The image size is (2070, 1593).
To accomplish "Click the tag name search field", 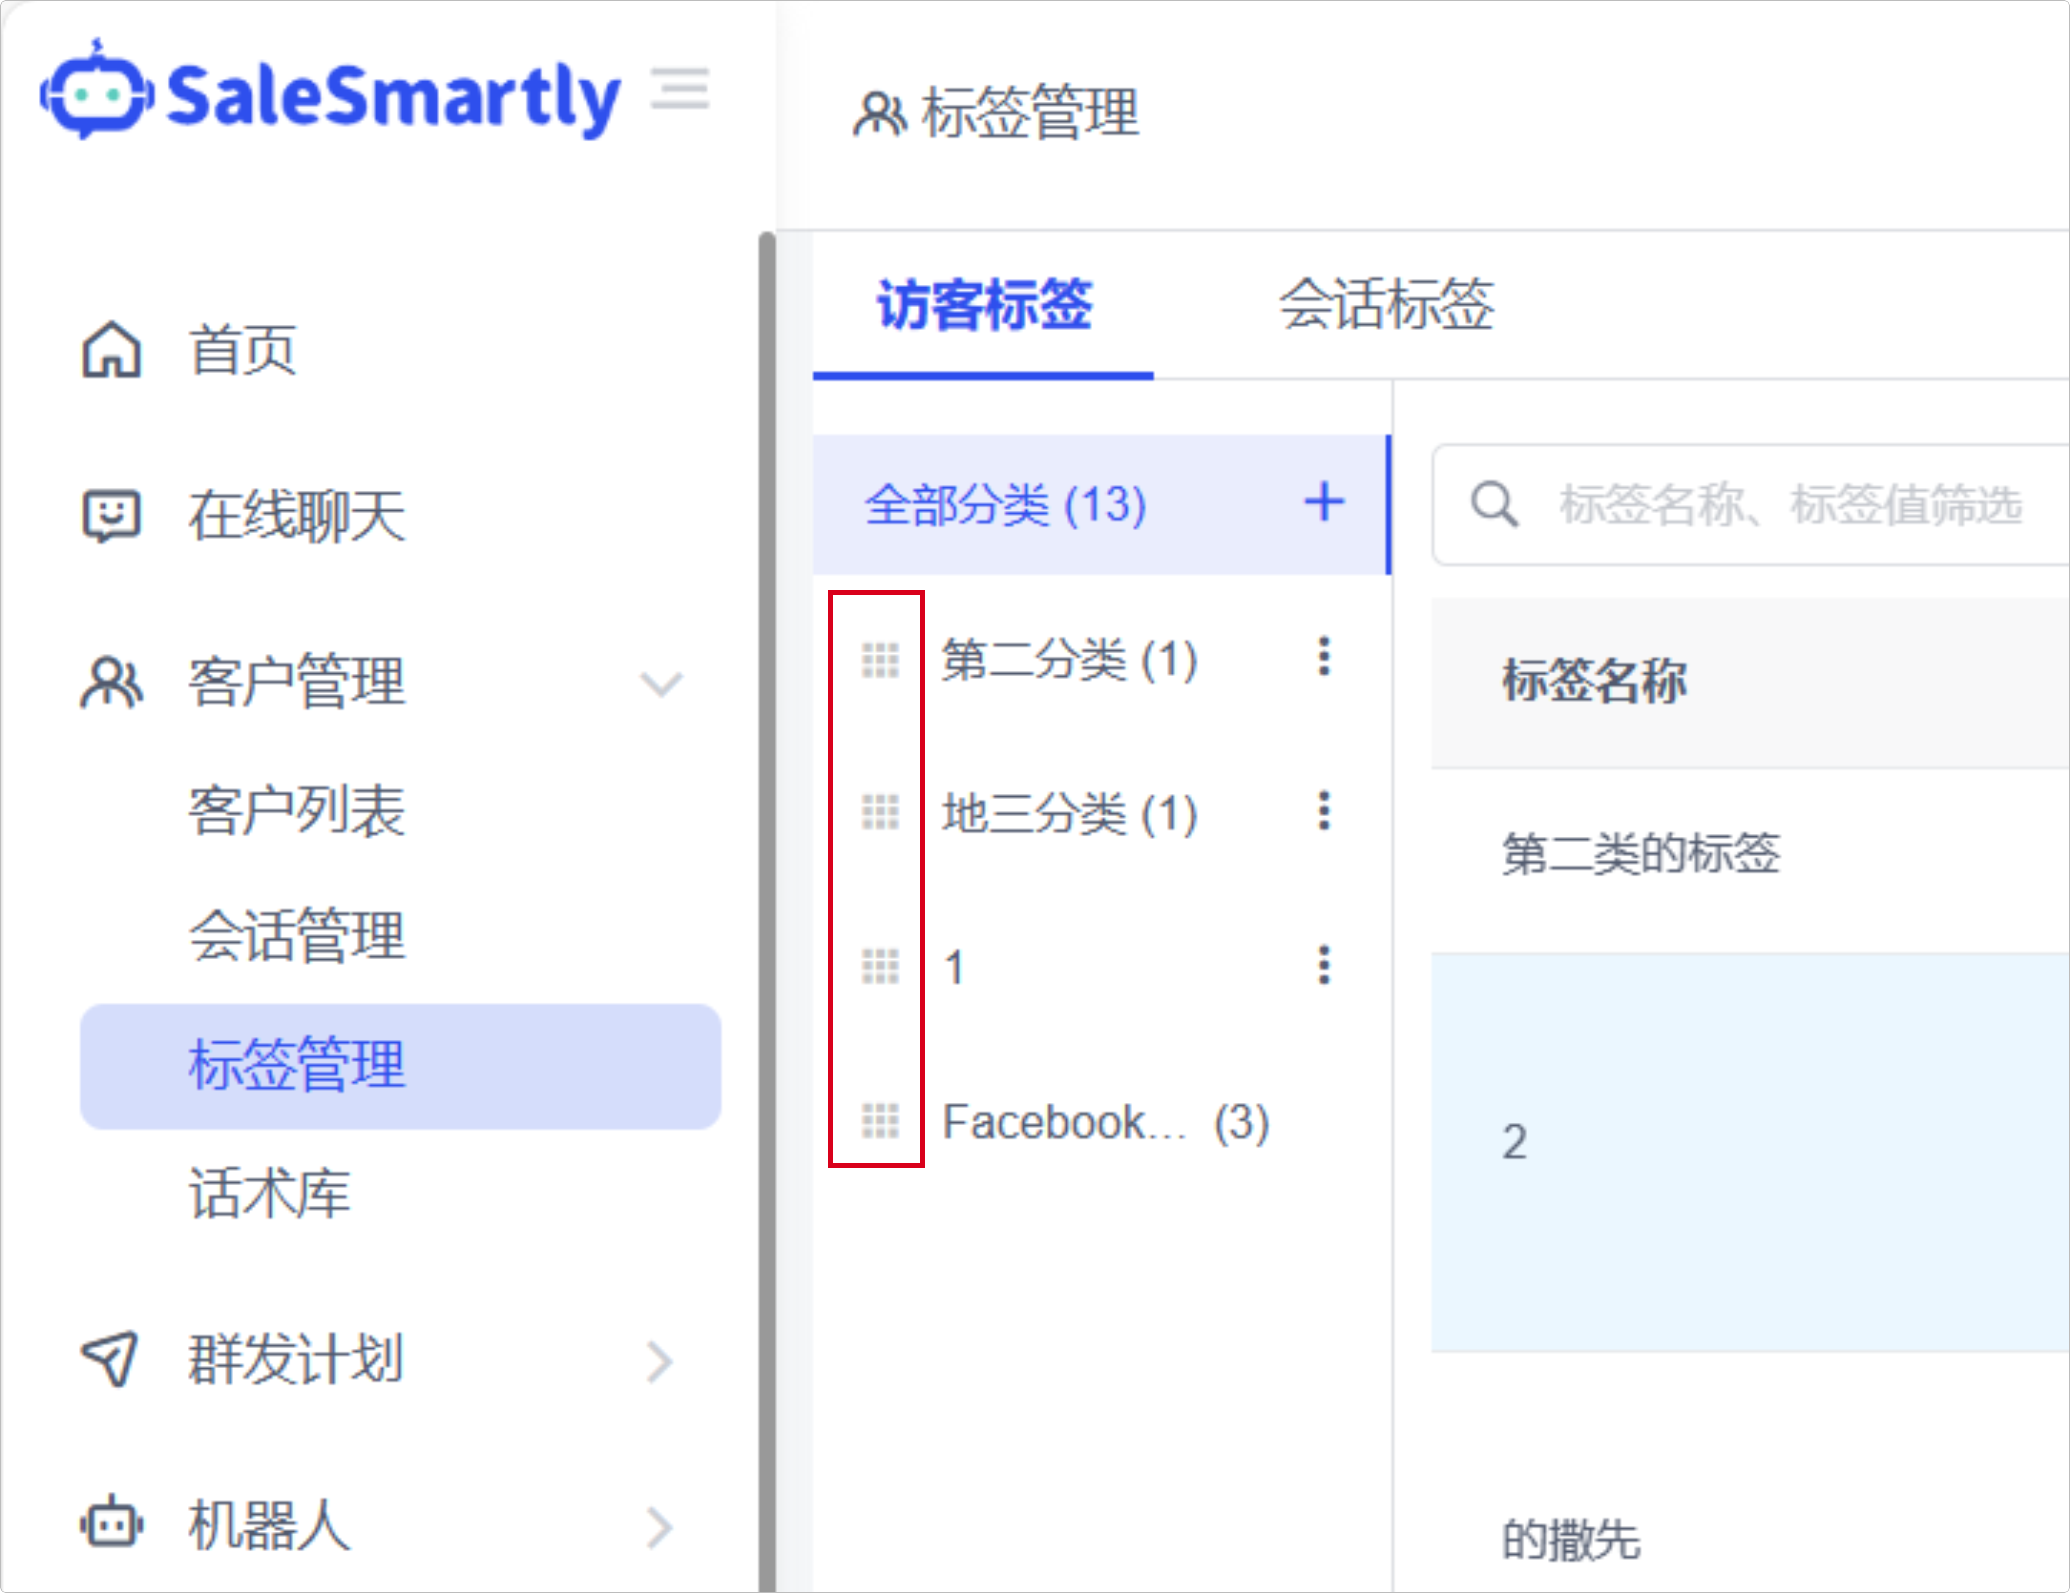I will (x=1790, y=504).
